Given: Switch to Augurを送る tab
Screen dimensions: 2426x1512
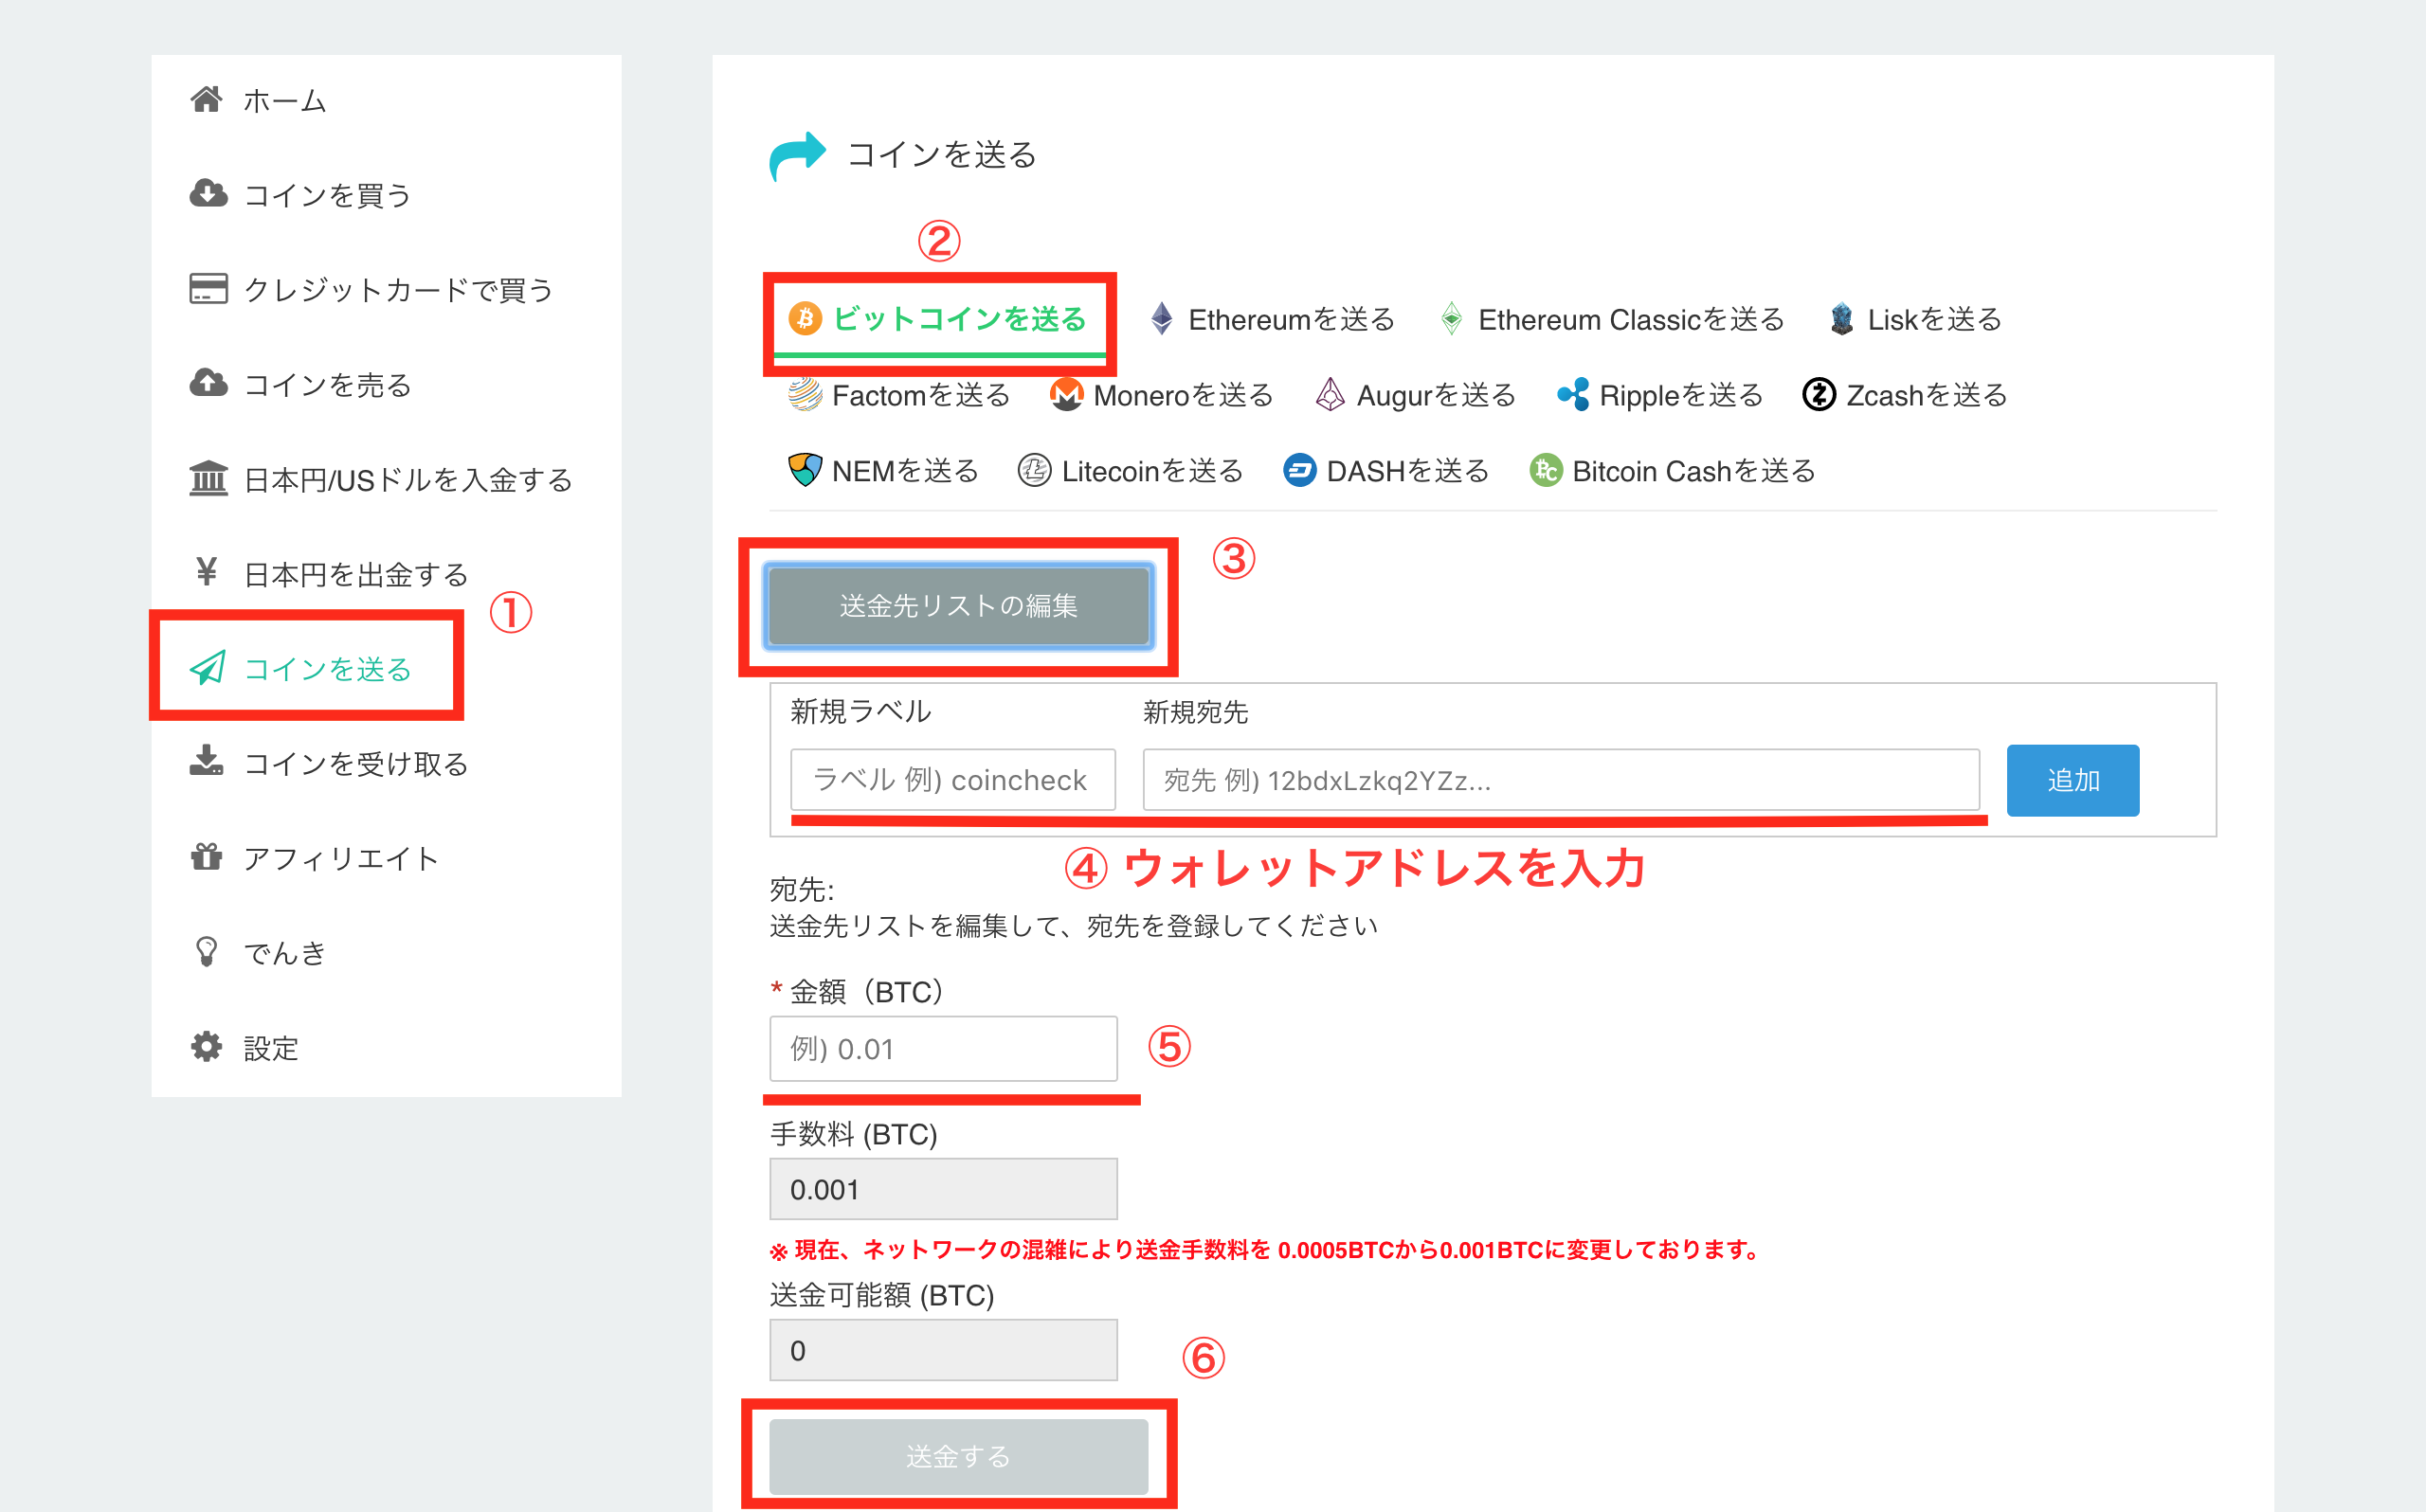Looking at the screenshot, I should click(1415, 395).
